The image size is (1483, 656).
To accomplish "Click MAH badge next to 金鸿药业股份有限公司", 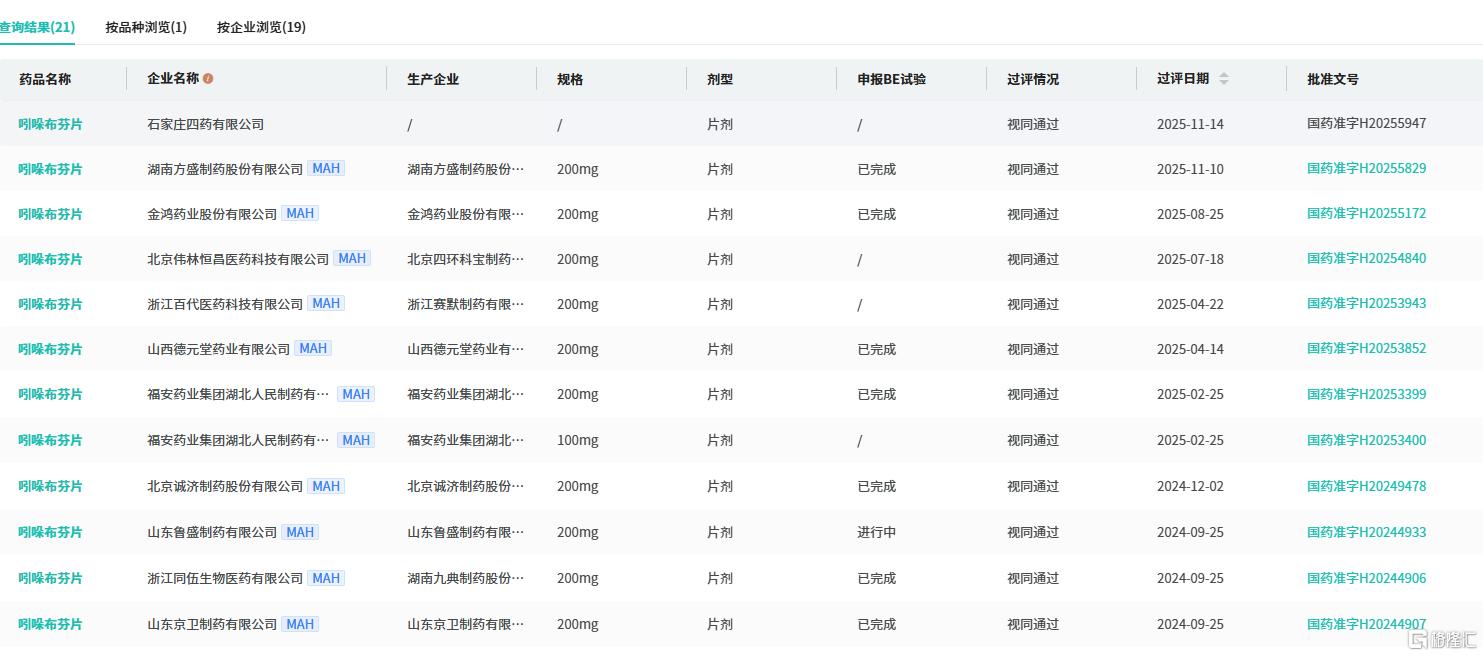I will click(300, 214).
